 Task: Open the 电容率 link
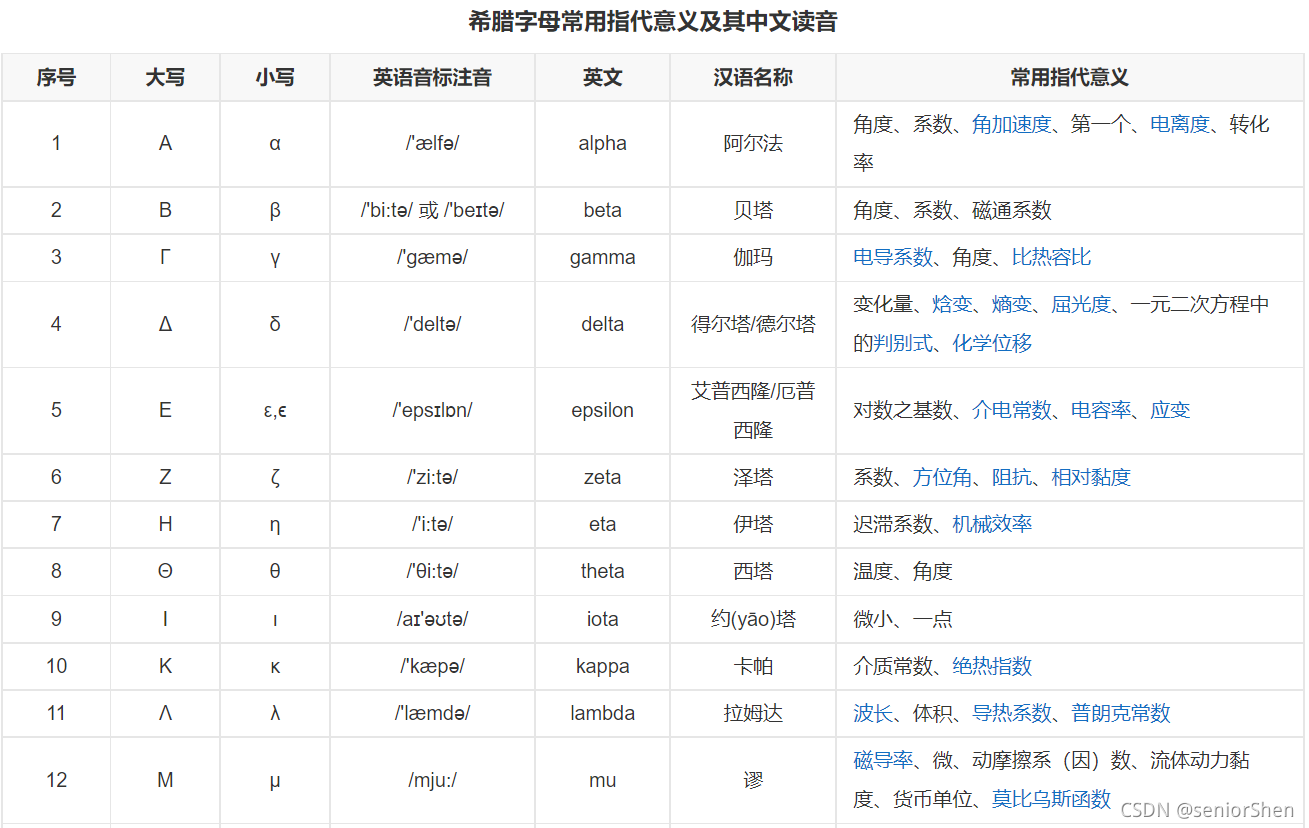(x=1101, y=410)
